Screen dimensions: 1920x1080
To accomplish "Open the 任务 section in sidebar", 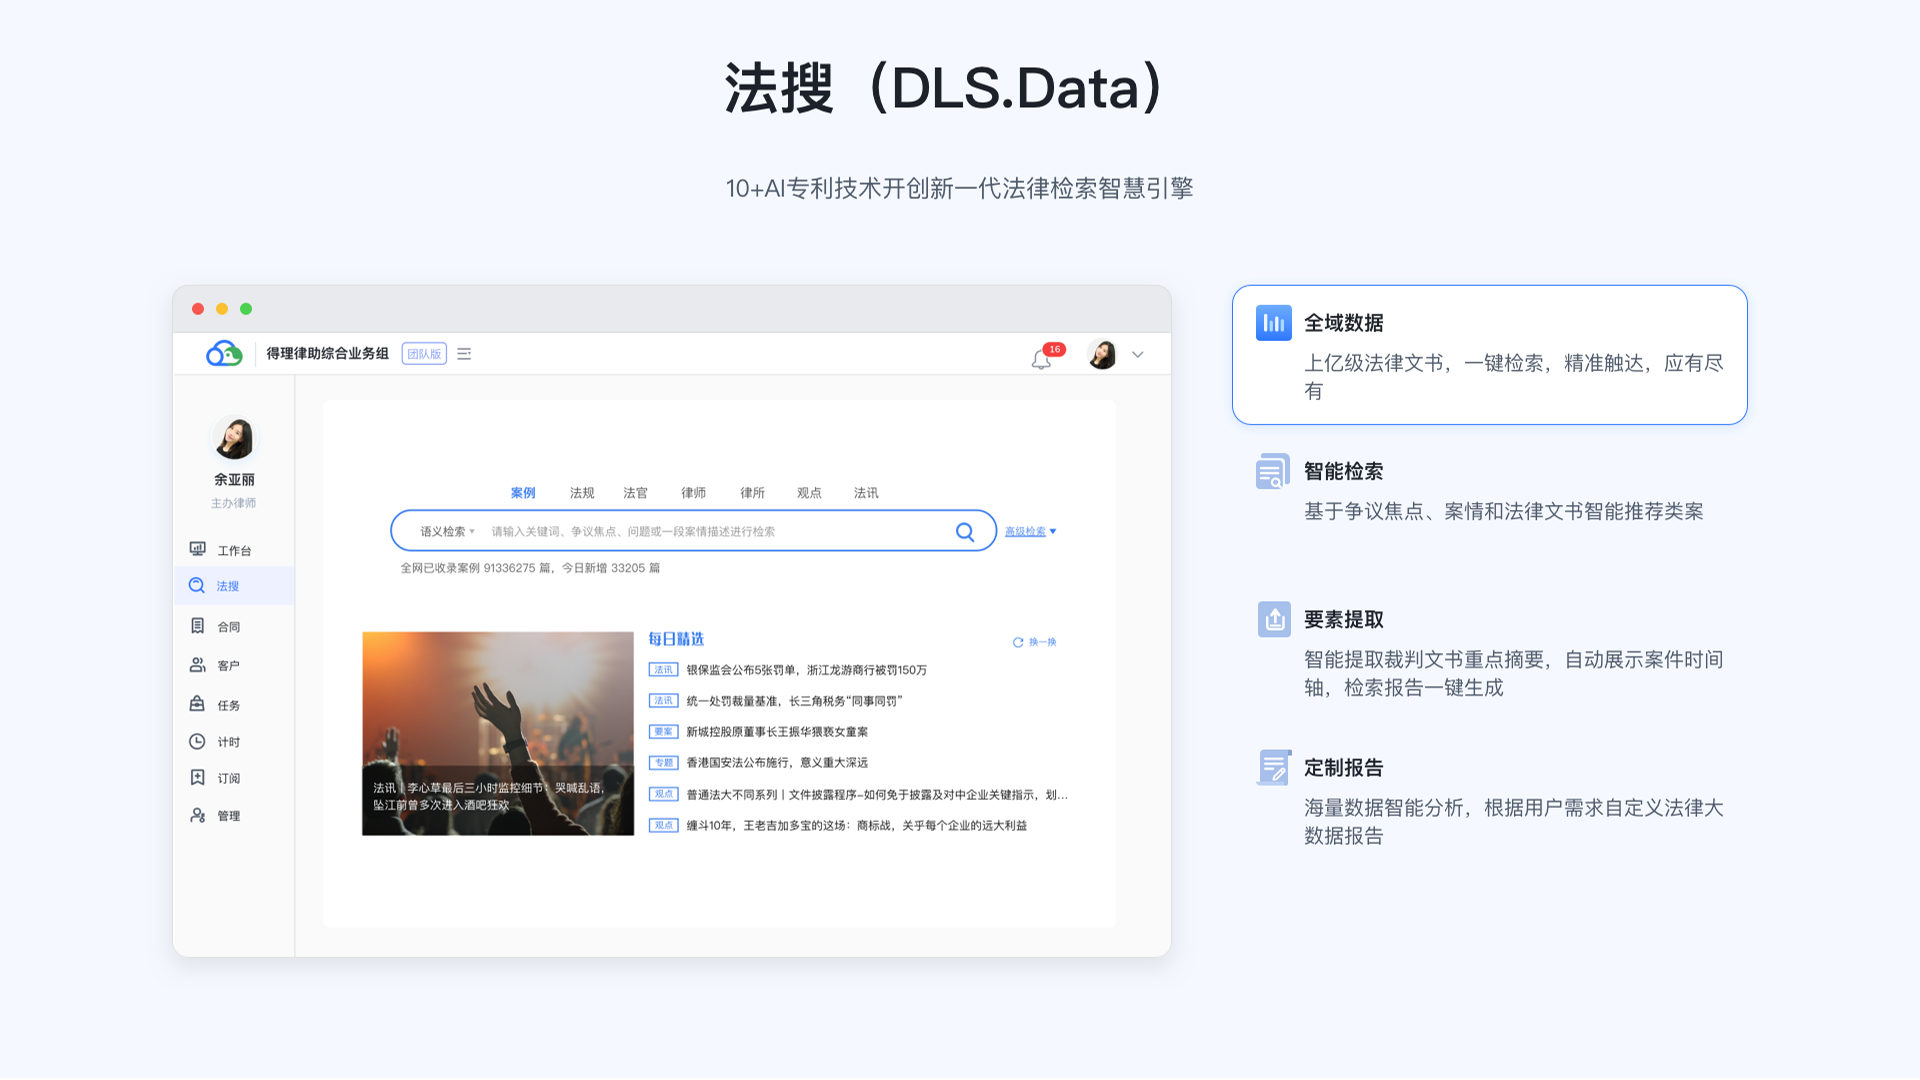I will (228, 703).
